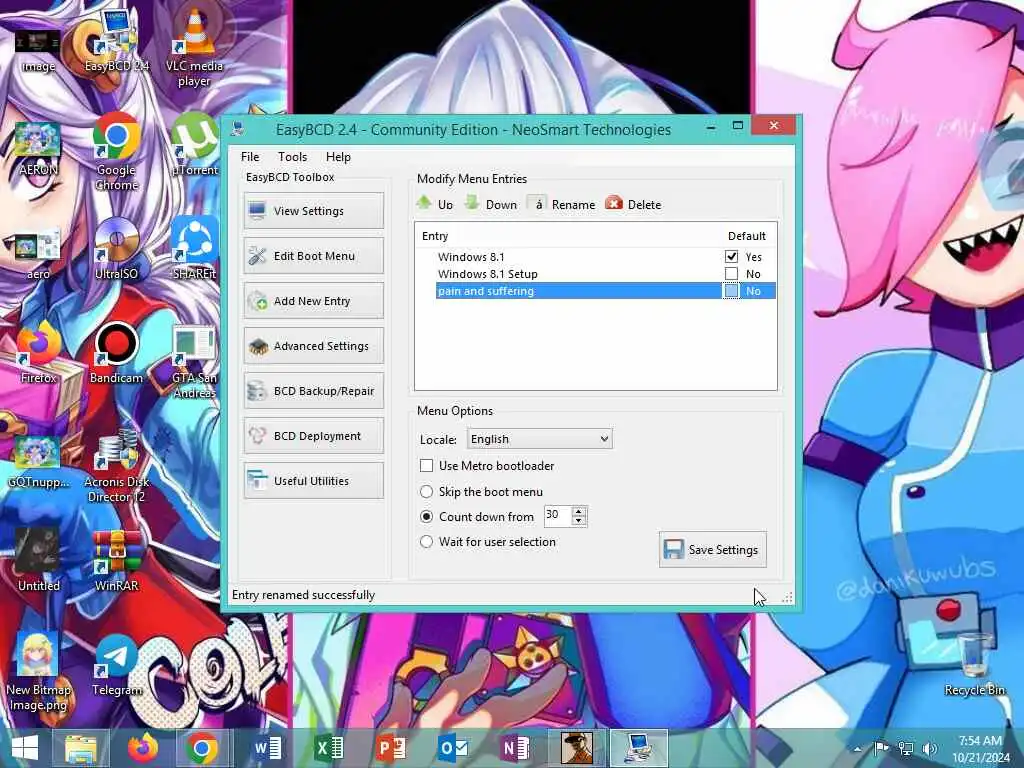1024x768 pixels.
Task: Open Acronis Disk Director 12 shortcut
Action: (x=116, y=466)
